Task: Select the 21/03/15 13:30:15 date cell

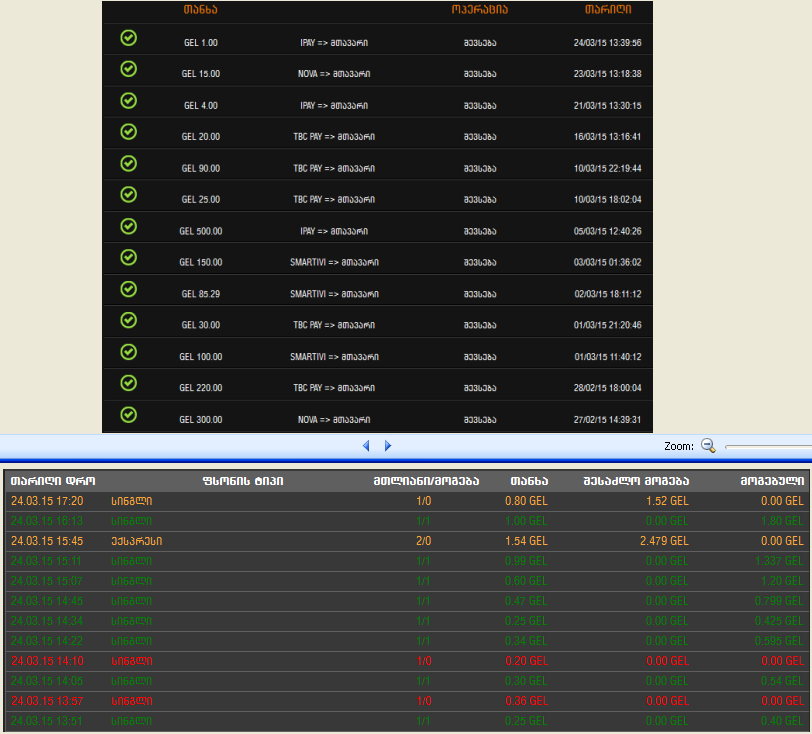Action: [x=607, y=105]
